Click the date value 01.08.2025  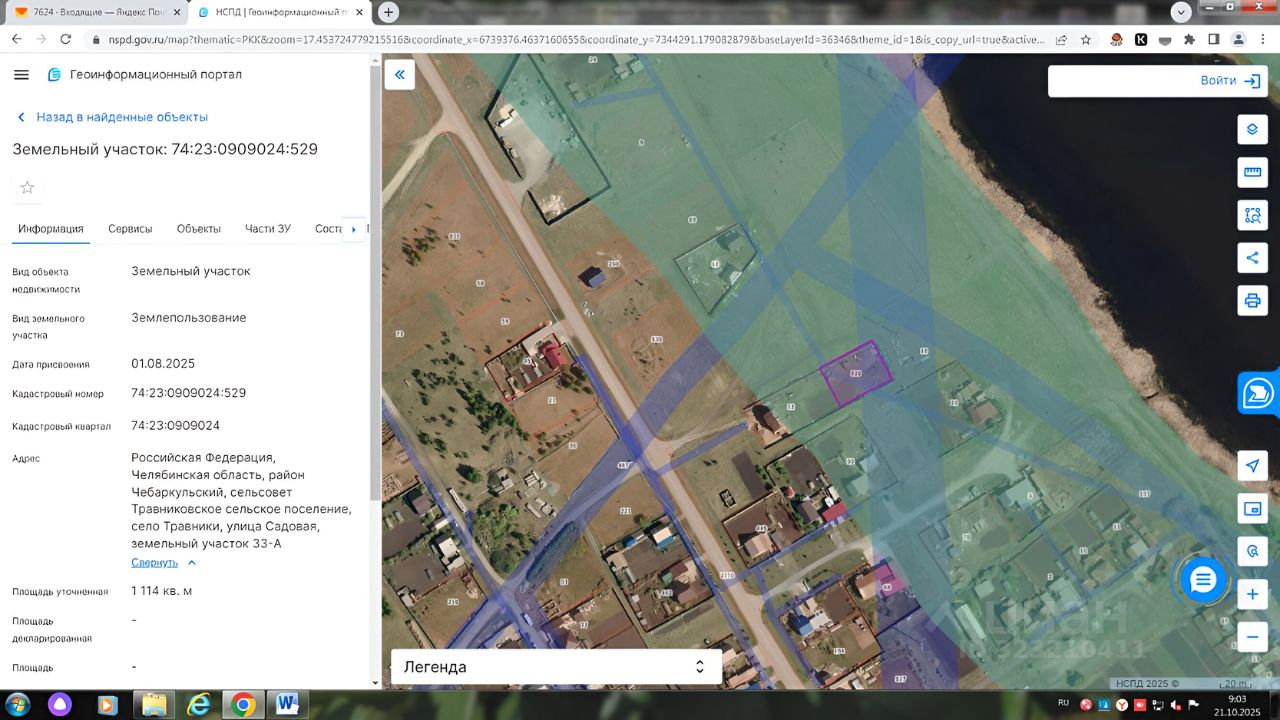point(163,363)
